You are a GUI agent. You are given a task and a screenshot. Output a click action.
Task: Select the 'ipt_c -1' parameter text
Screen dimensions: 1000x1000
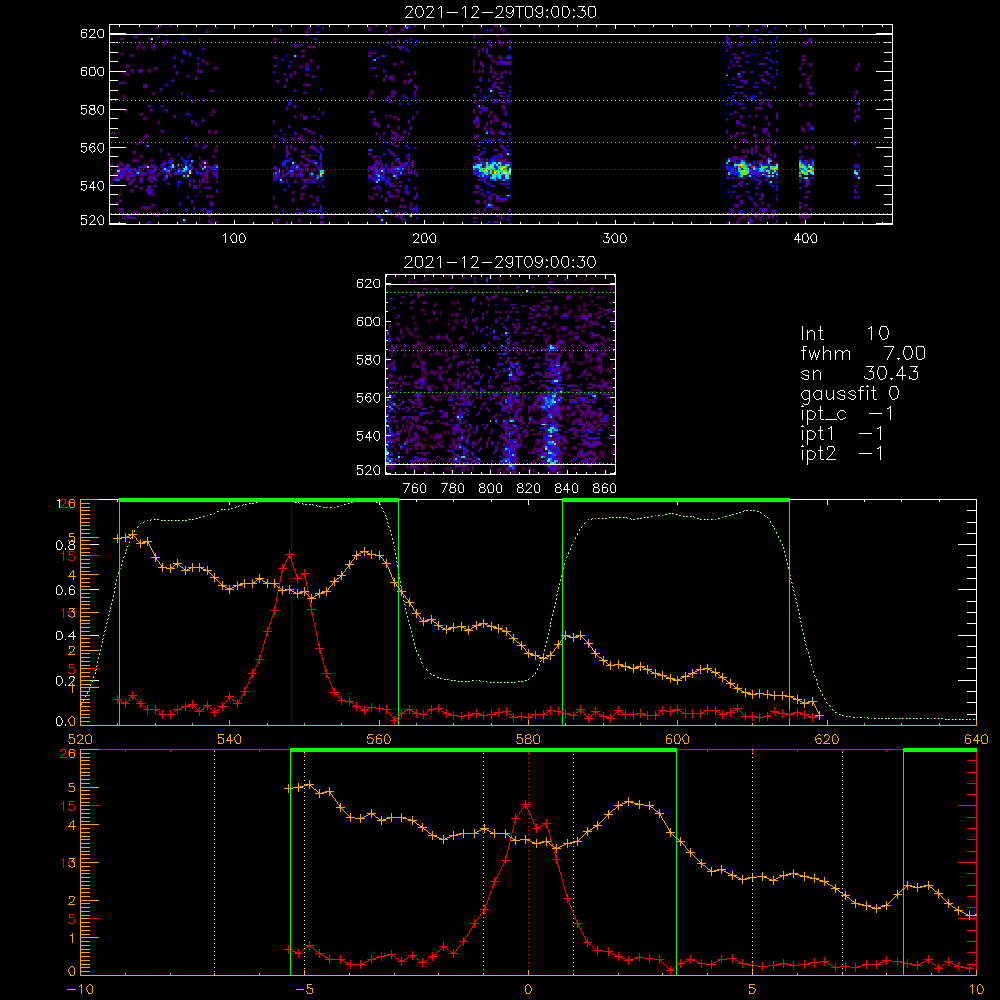pyautogui.click(x=847, y=414)
